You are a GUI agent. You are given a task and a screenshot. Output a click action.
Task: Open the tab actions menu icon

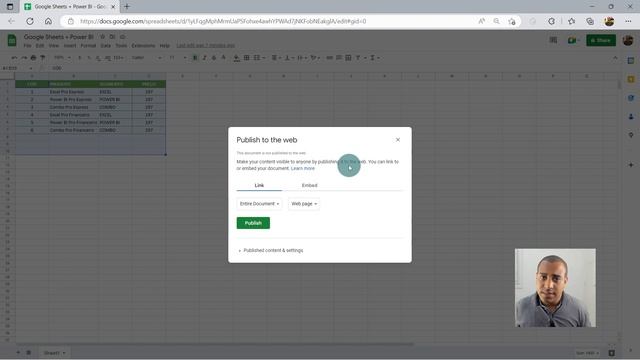click(x=10, y=7)
